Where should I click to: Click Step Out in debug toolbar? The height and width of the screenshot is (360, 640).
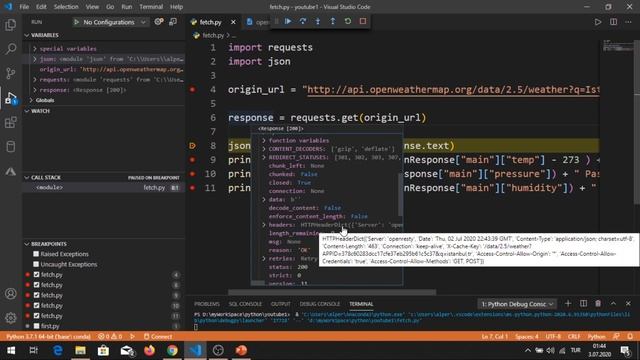[333, 21]
